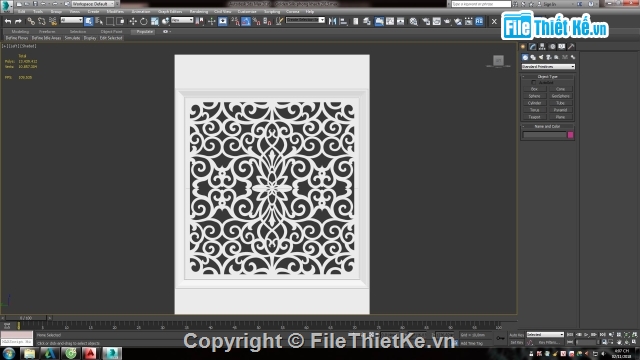Activate the Select and Link tool
The height and width of the screenshot is (360, 640).
(31, 21)
